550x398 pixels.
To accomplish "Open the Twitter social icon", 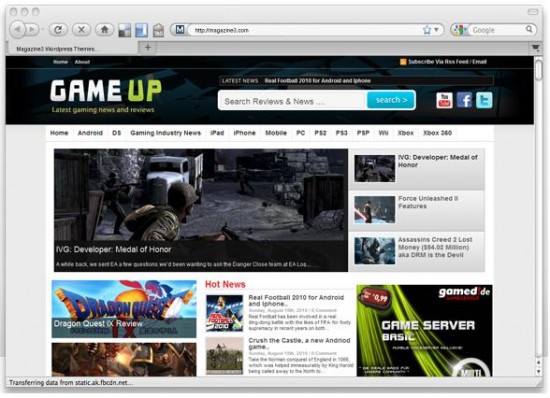I will point(484,100).
